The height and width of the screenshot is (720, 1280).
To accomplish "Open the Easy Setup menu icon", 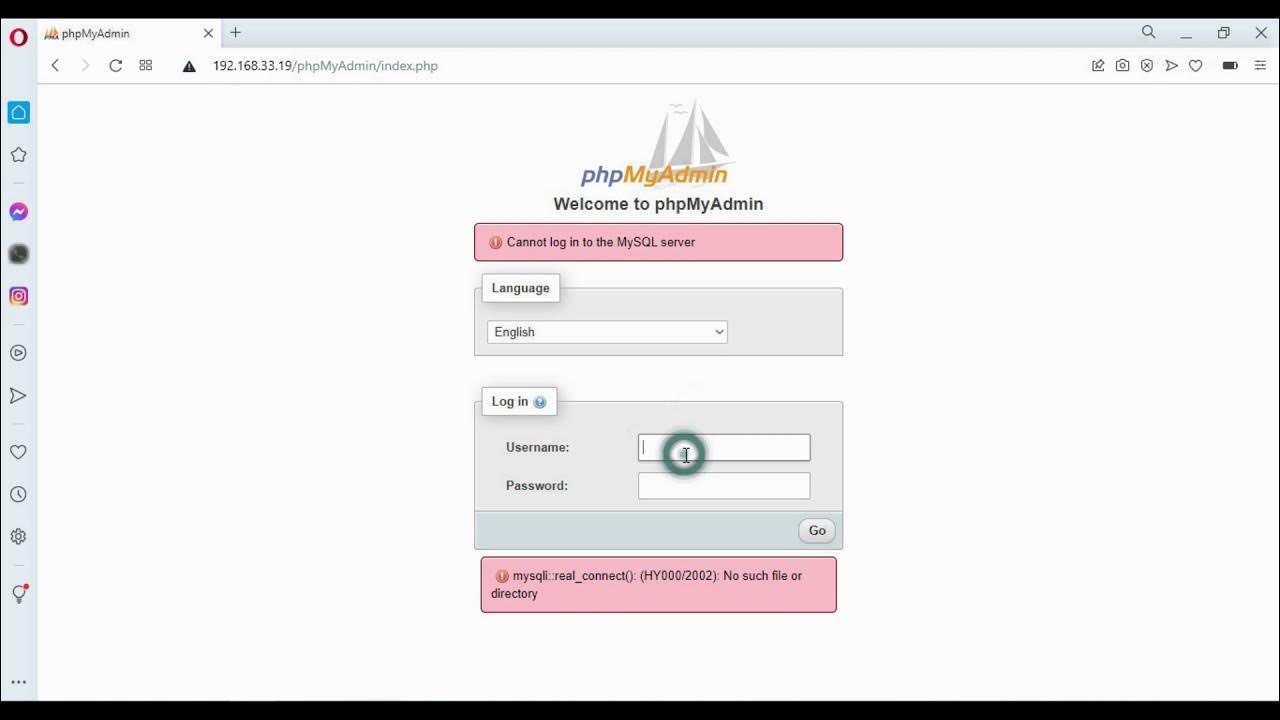I will (1260, 66).
